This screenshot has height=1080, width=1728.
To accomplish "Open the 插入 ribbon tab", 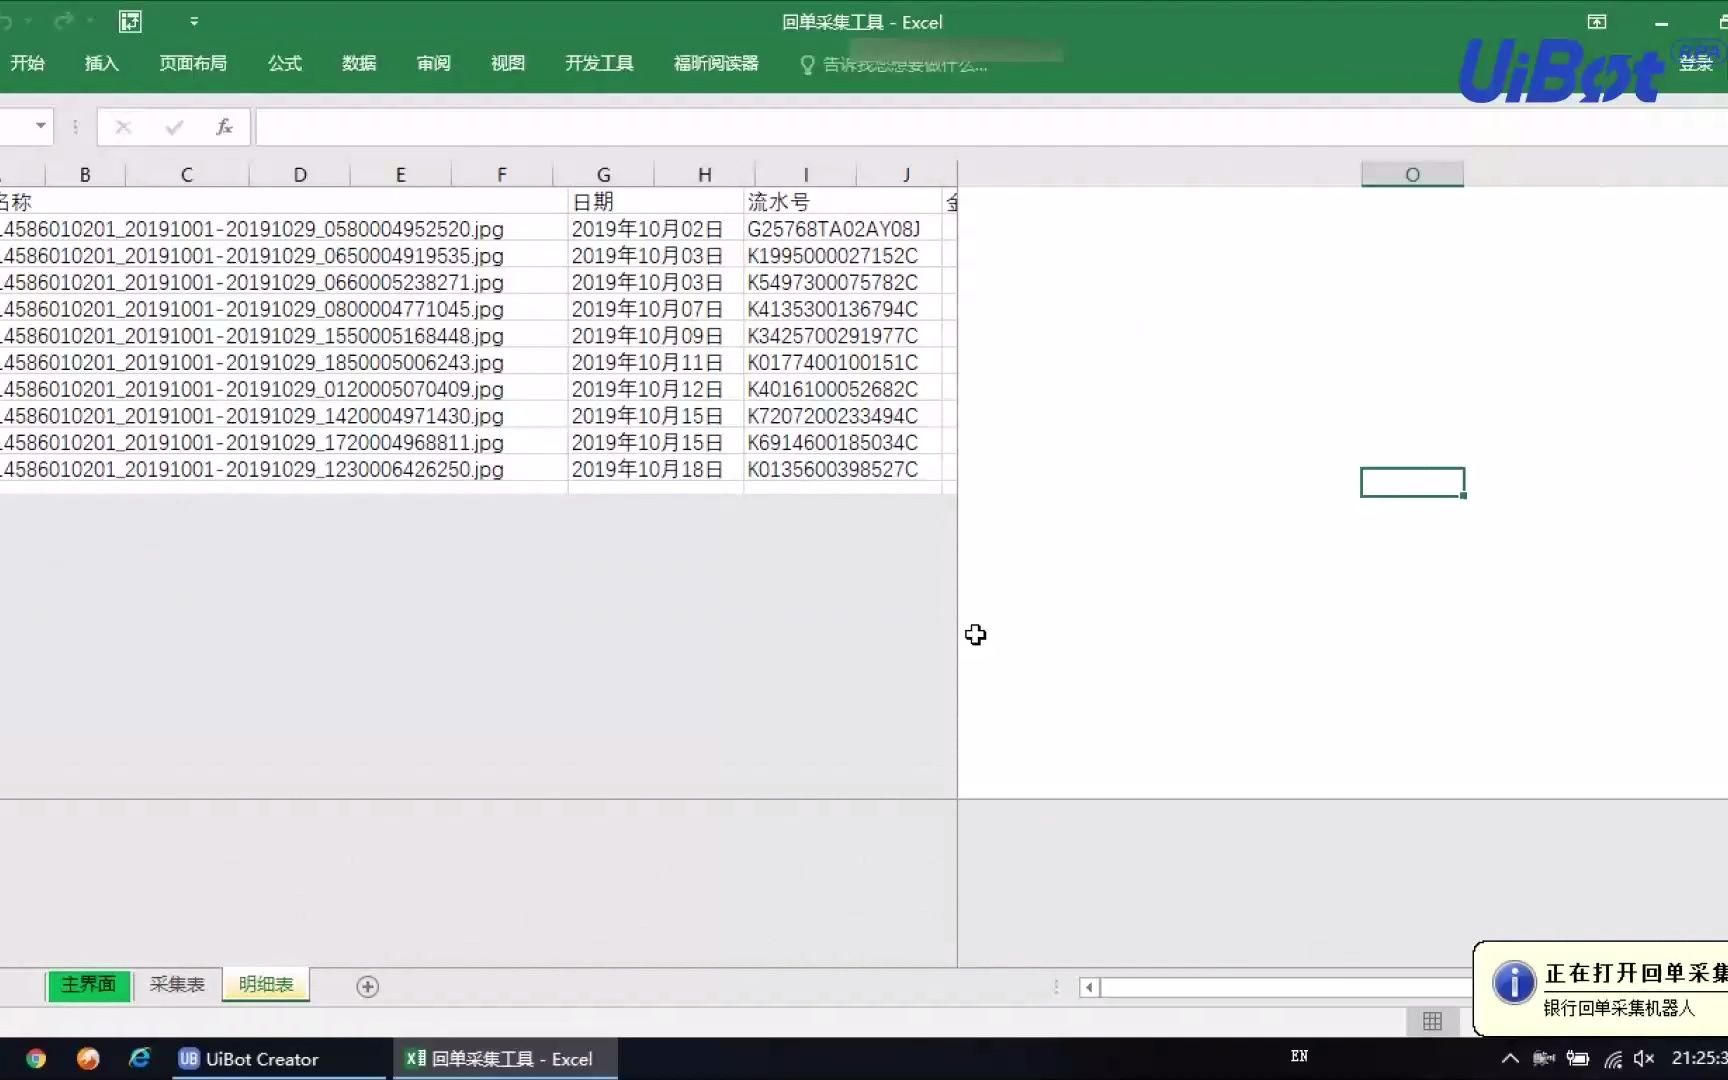I will point(101,63).
